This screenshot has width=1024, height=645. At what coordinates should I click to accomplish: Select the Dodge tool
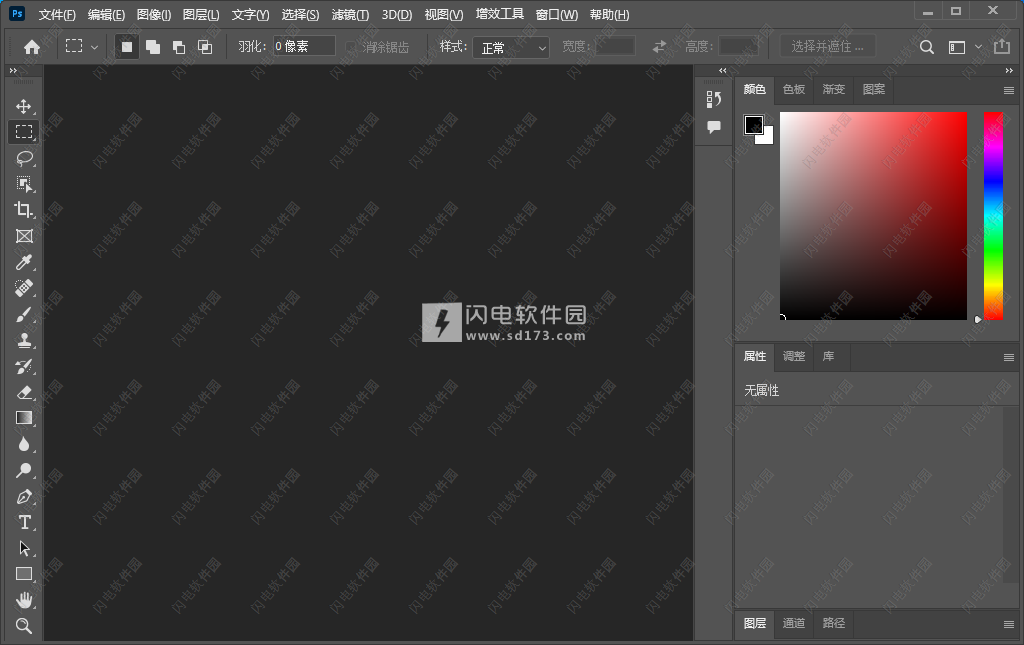(x=24, y=470)
